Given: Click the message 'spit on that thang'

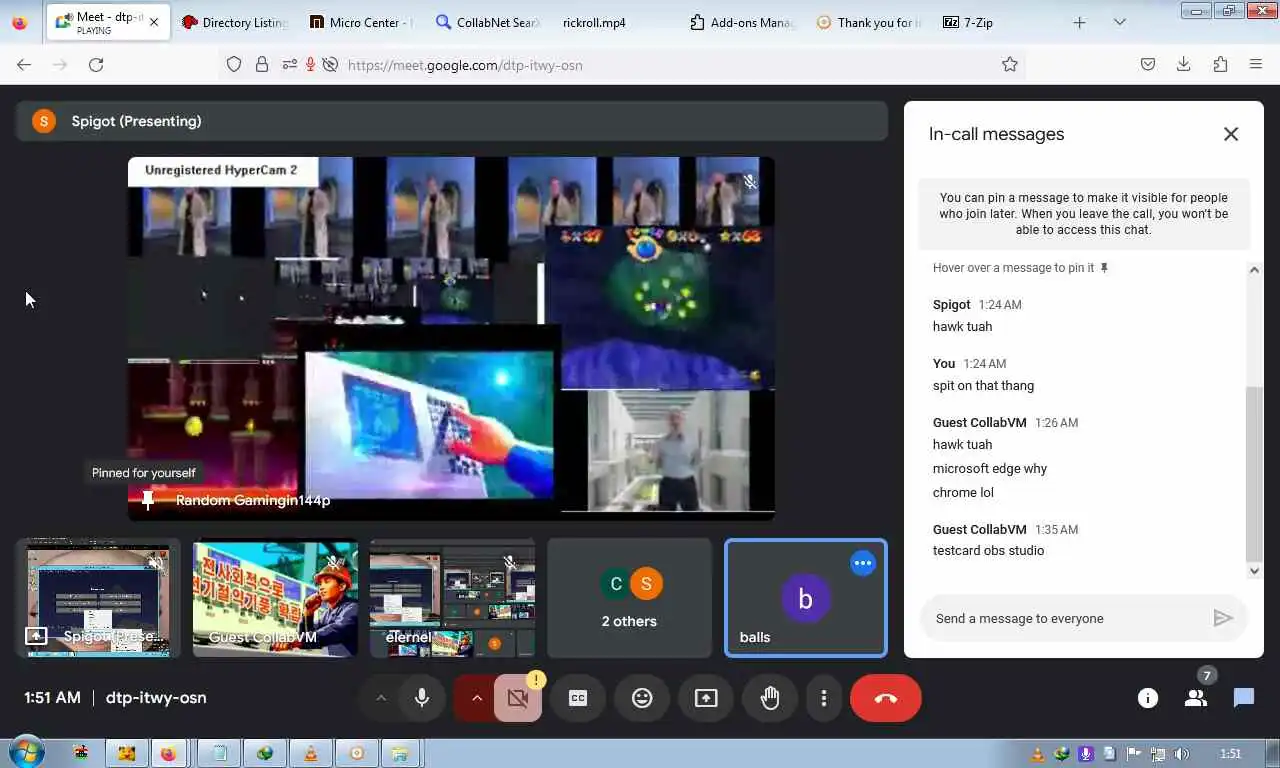Looking at the screenshot, I should (x=983, y=385).
